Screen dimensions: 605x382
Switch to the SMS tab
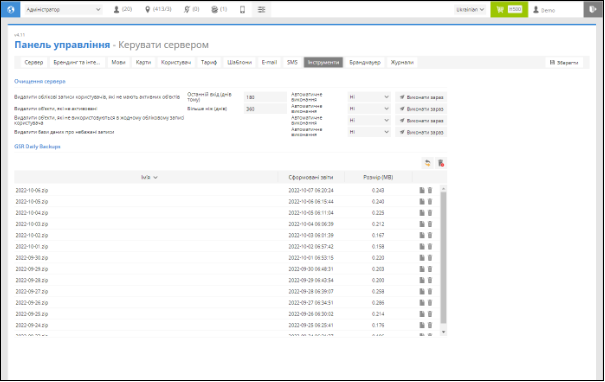(292, 62)
